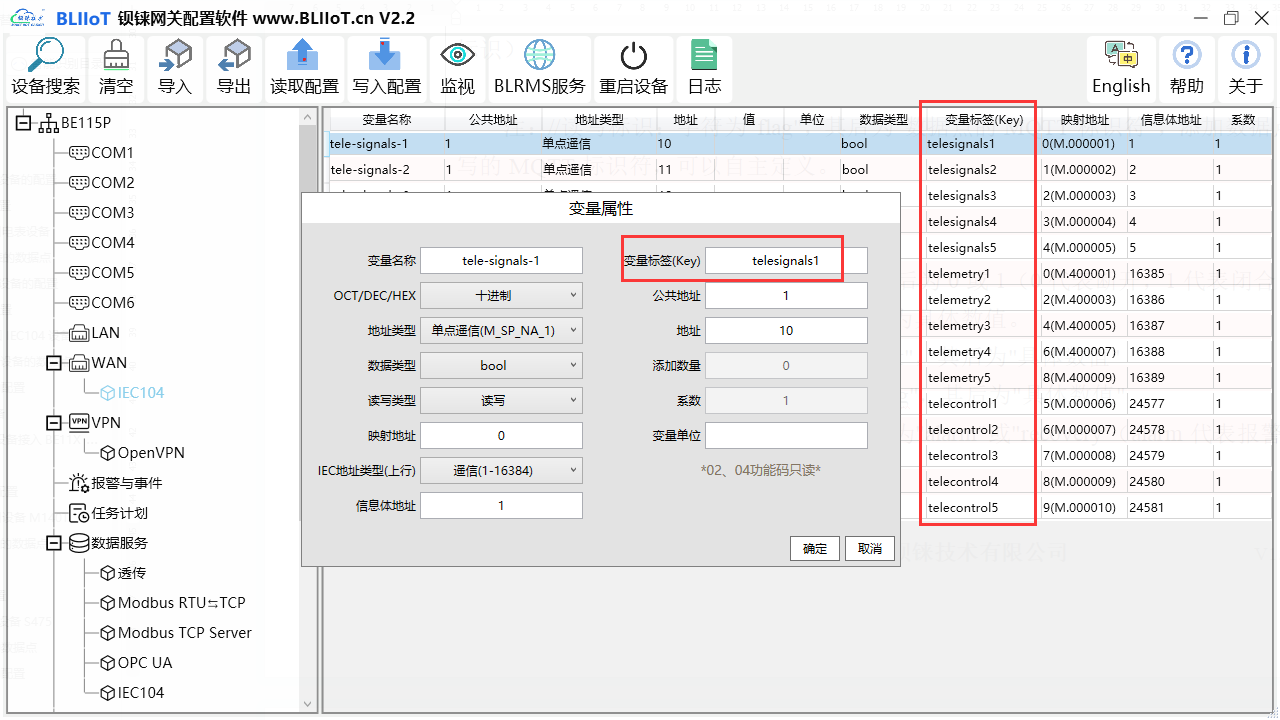
Task: Click the 信息体地址 column header
Action: [x=1171, y=120]
